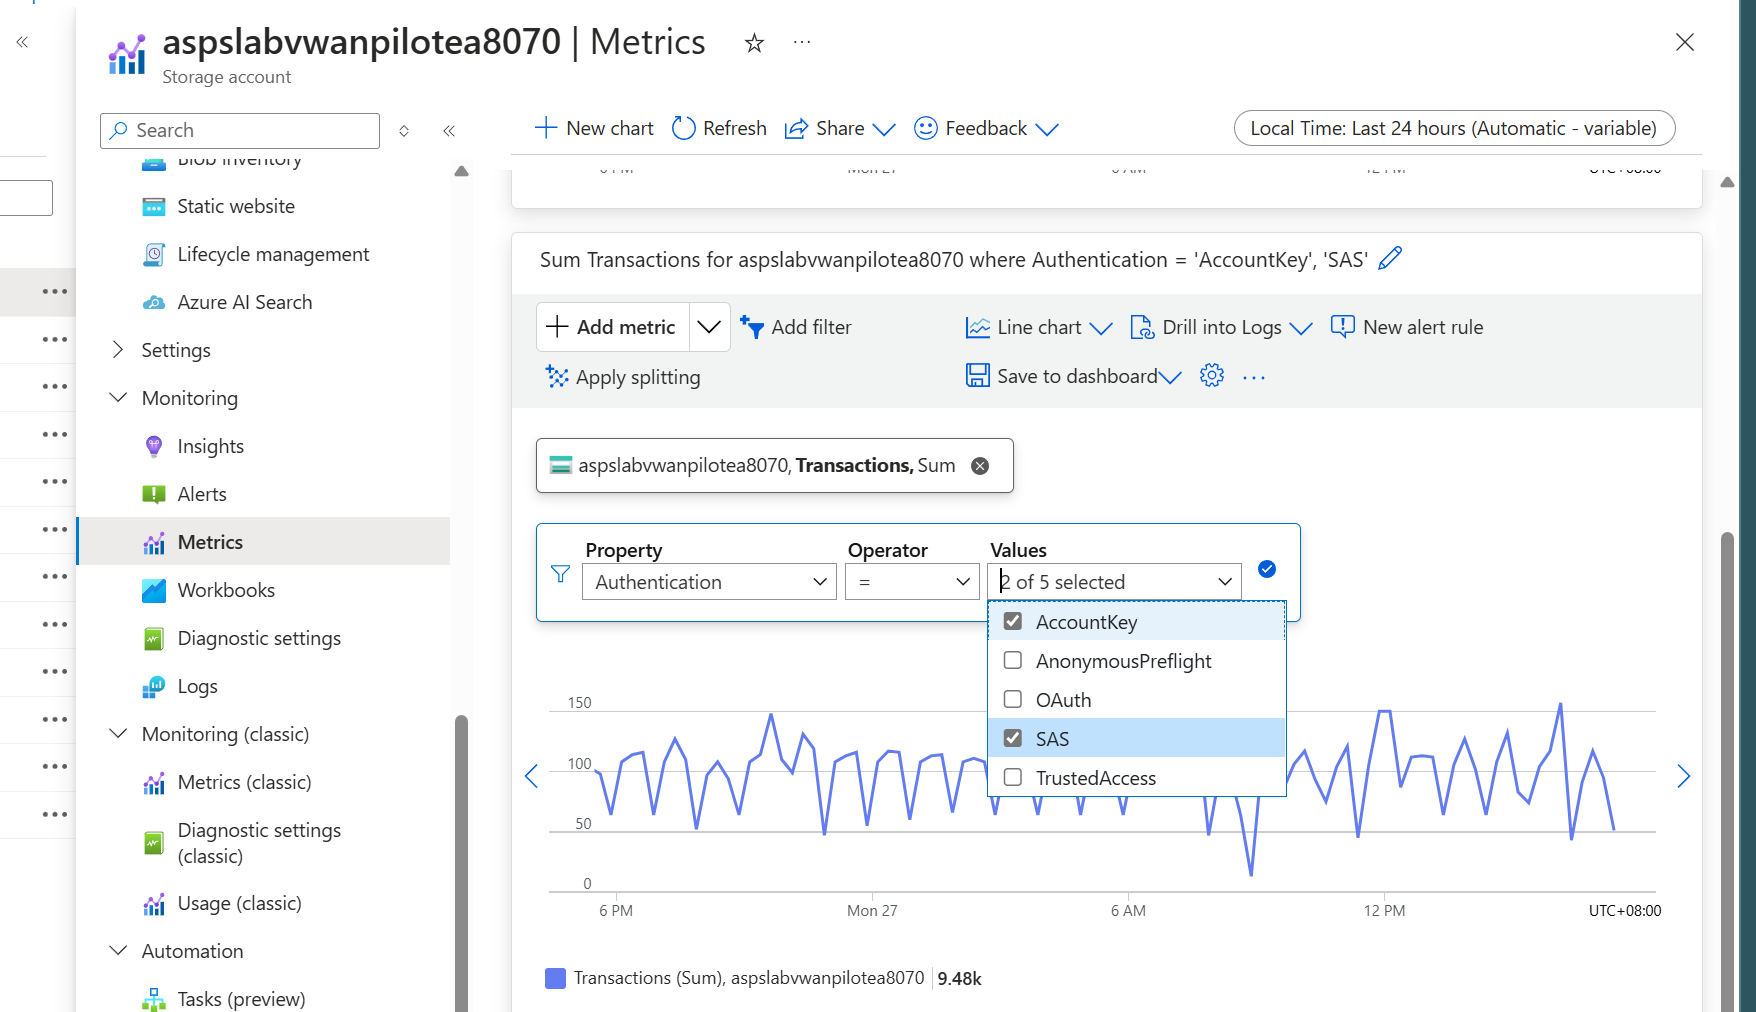Expand the Add metric dropdown arrow

pos(709,327)
